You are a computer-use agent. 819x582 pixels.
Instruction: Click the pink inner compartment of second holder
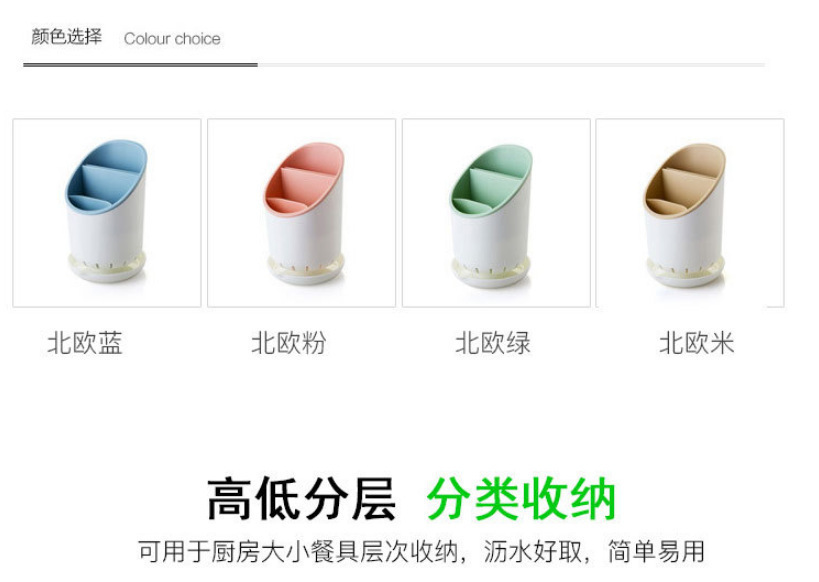point(303,178)
